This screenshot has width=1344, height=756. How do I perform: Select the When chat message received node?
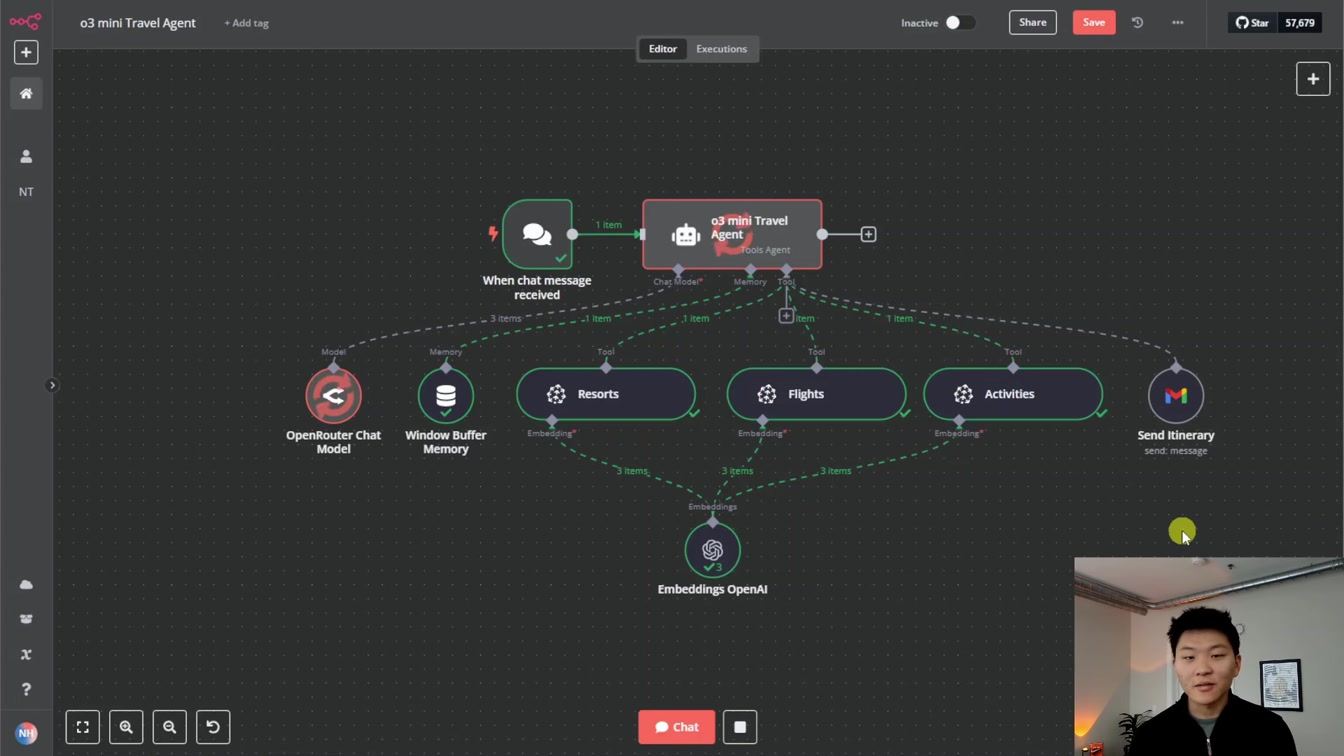(x=537, y=234)
